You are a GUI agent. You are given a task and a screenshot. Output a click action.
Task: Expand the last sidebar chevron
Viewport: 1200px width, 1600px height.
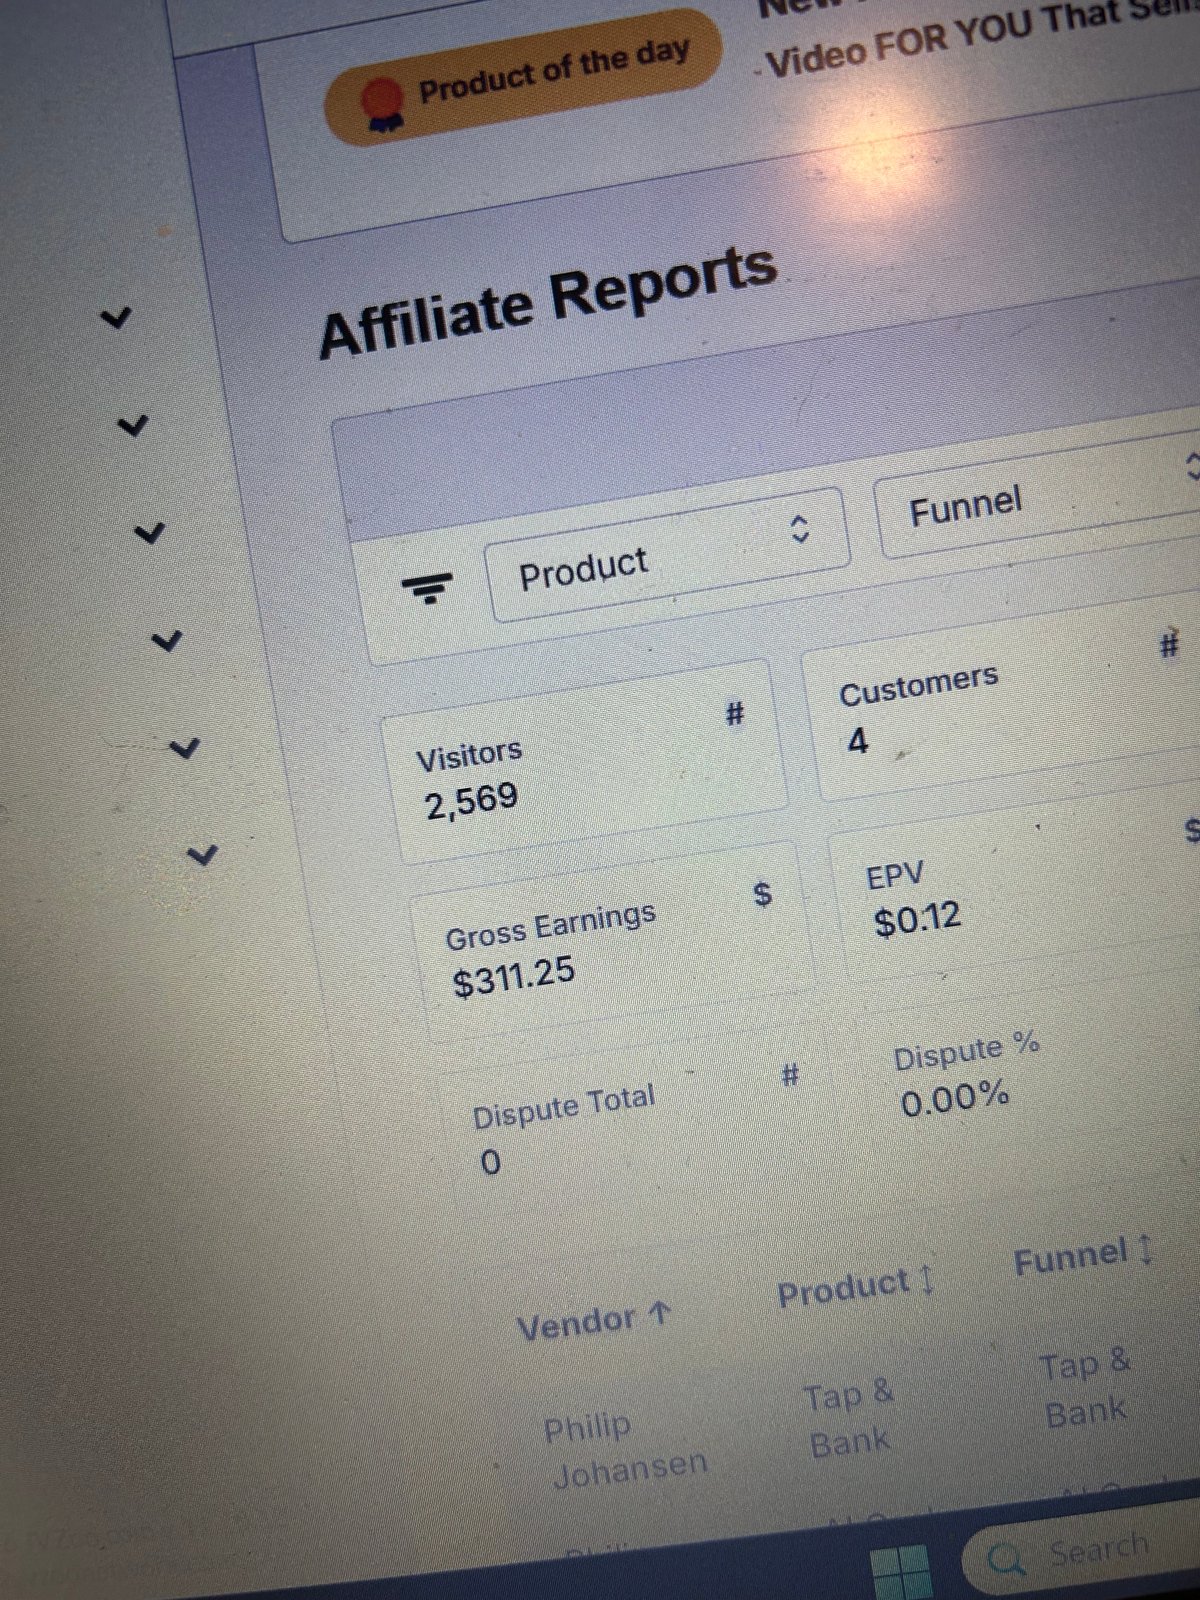[x=203, y=855]
